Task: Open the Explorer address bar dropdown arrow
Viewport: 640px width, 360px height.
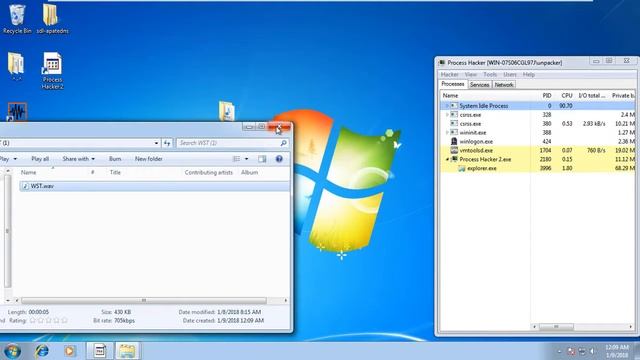Action: [x=156, y=143]
